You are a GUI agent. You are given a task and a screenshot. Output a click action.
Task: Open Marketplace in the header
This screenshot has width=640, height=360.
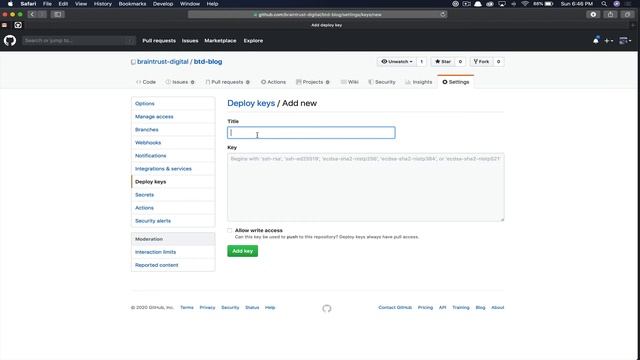click(x=220, y=41)
